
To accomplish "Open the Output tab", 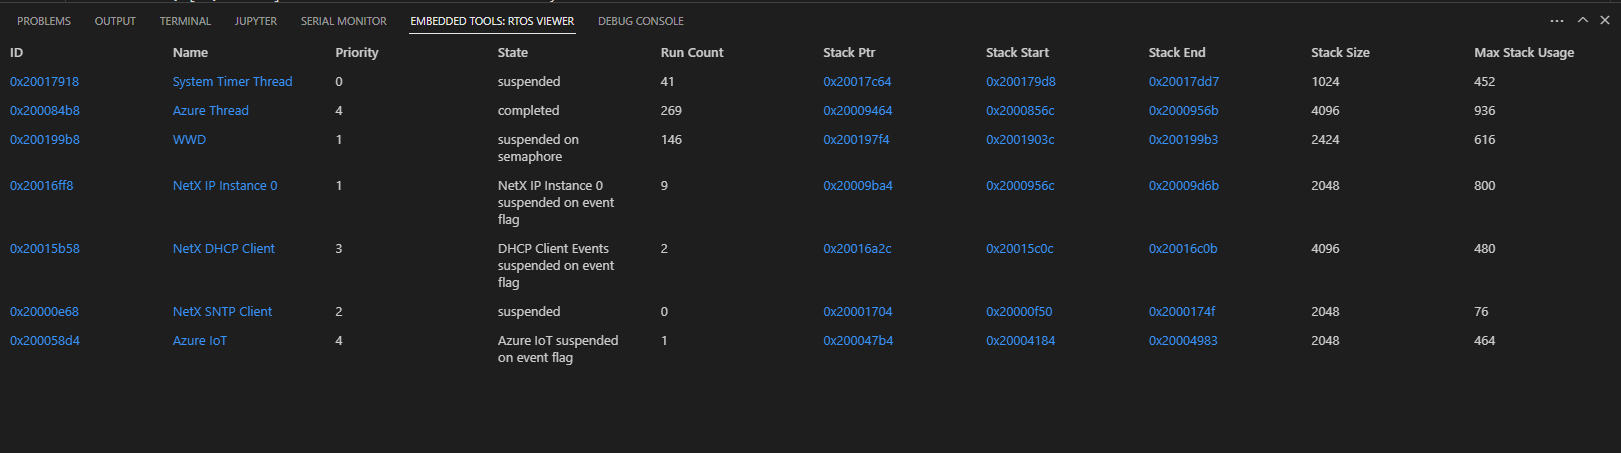I will pos(115,21).
